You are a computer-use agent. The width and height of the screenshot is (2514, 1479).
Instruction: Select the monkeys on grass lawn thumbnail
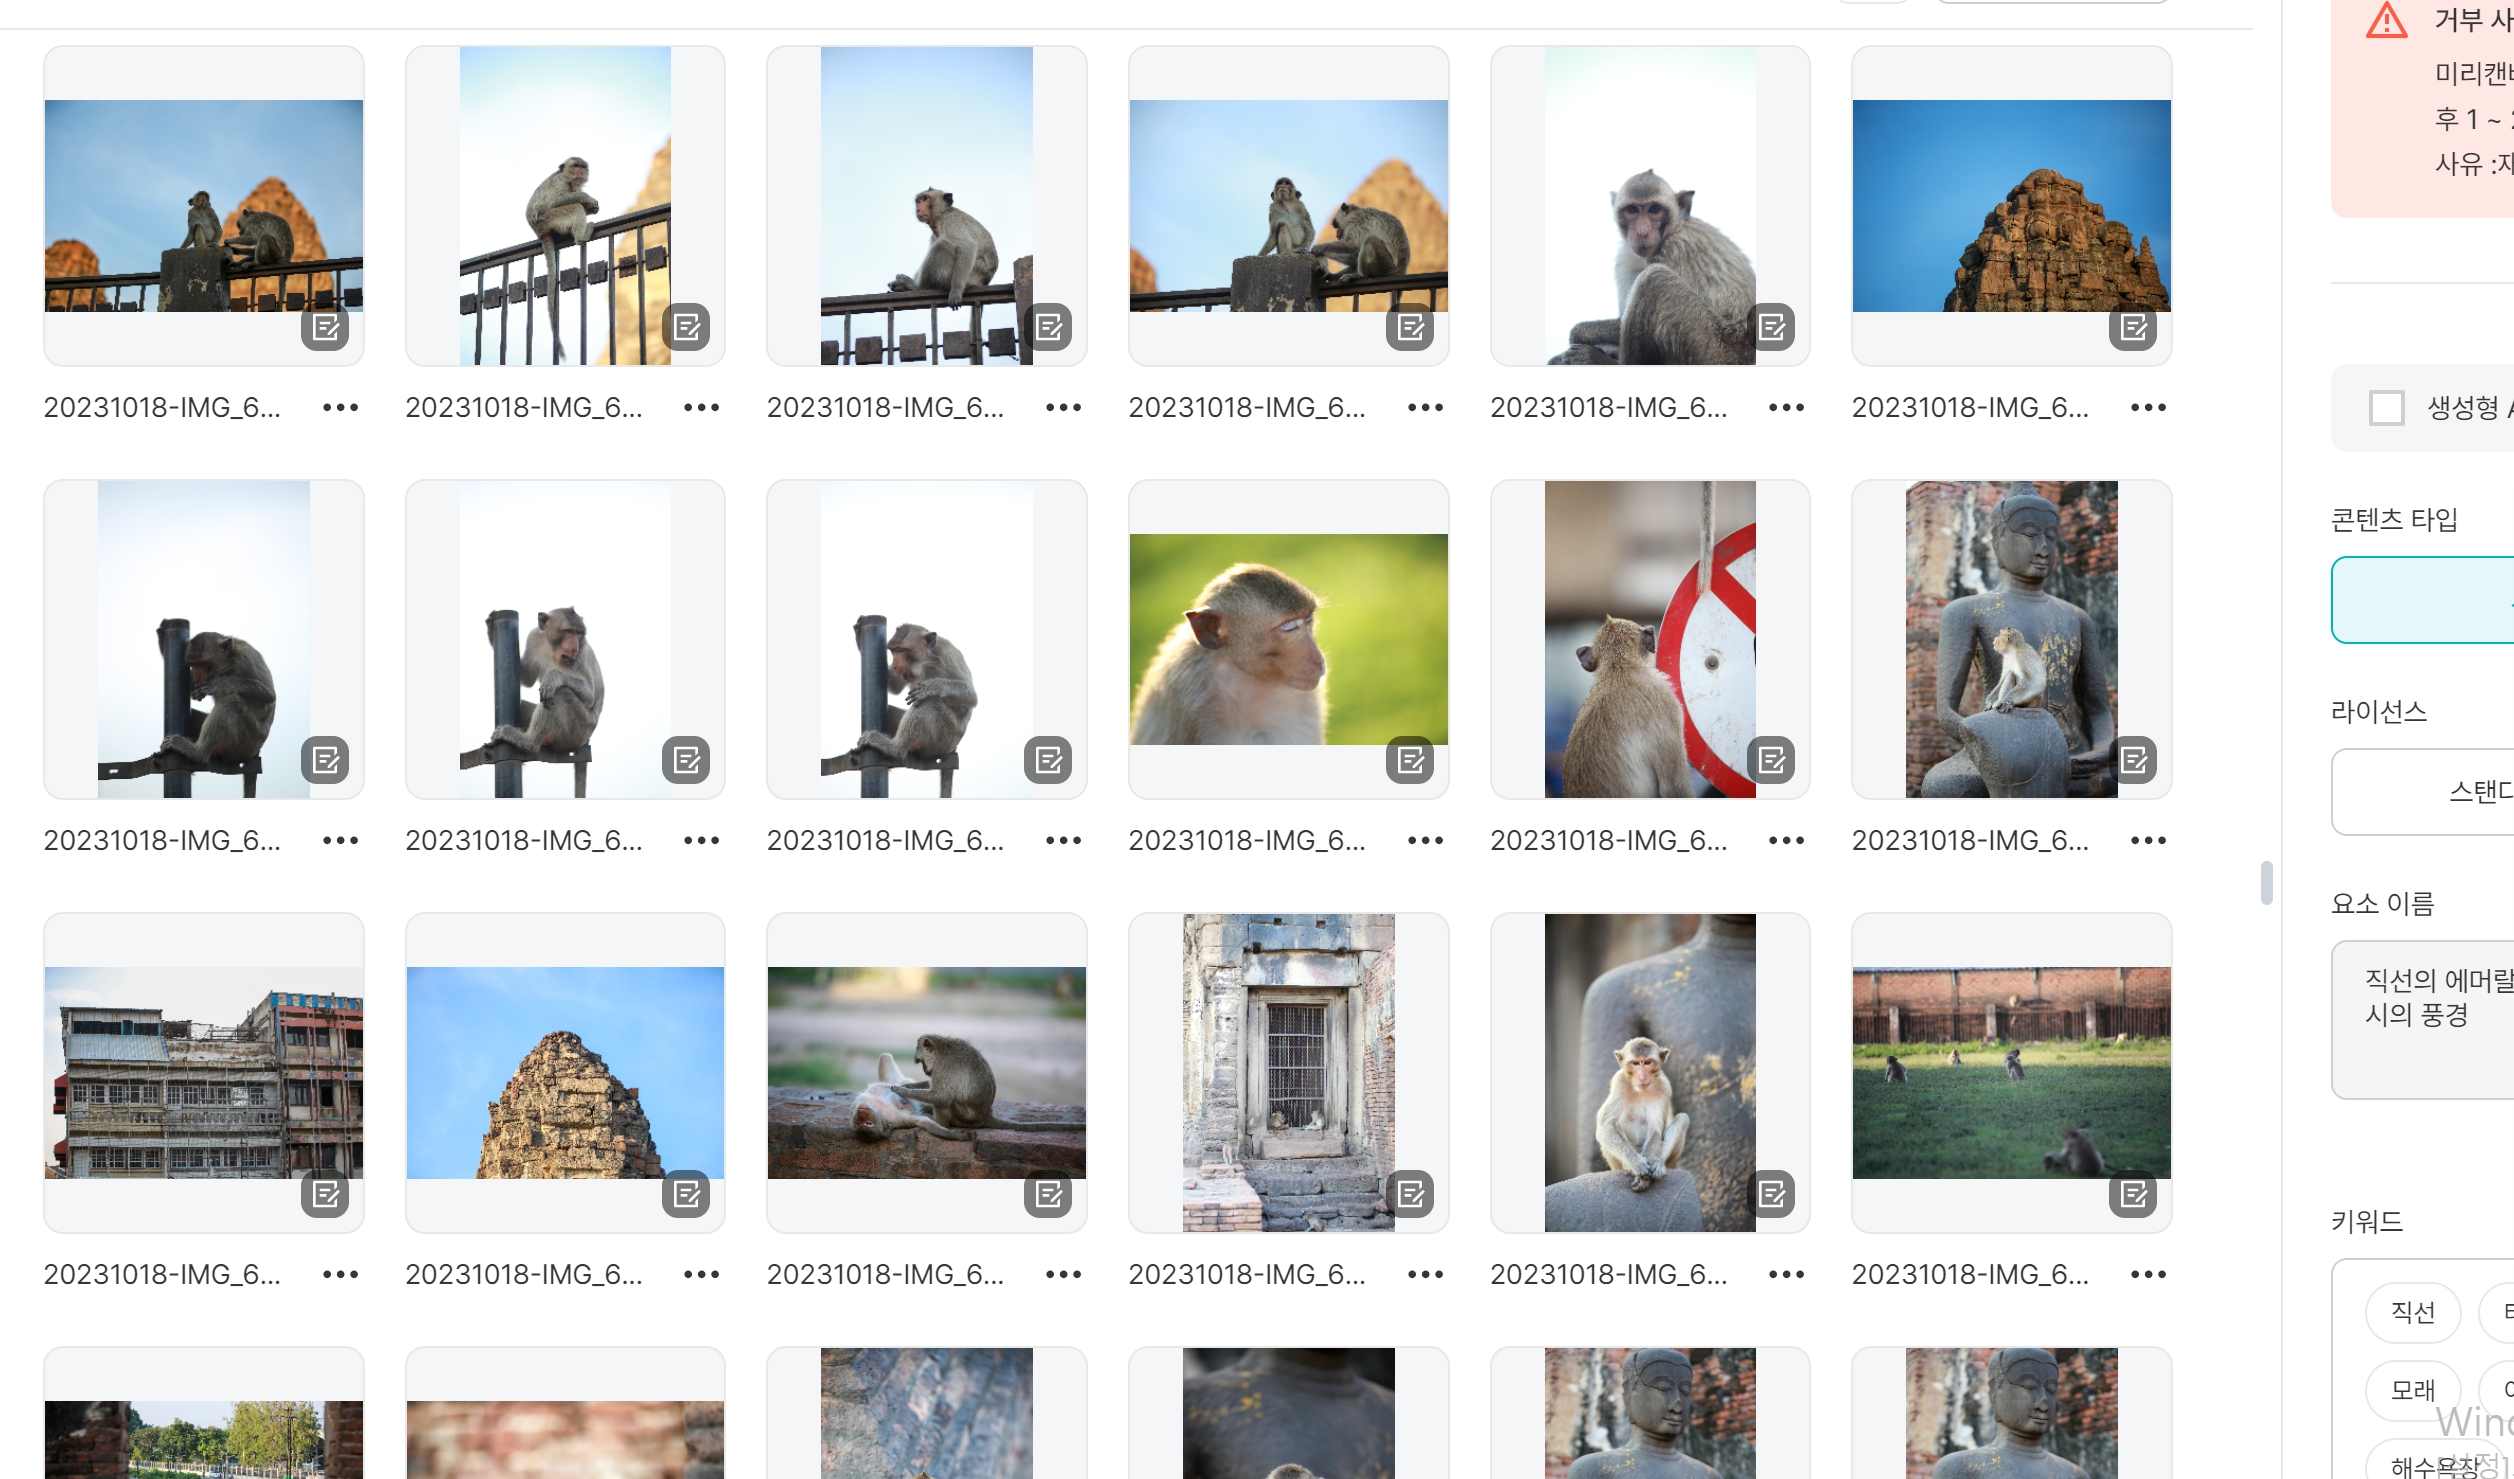click(x=2012, y=1073)
